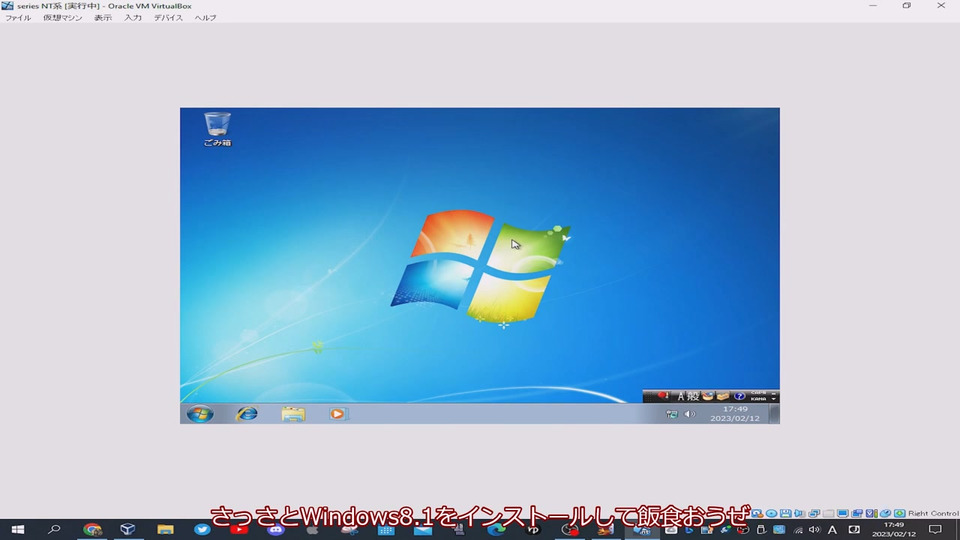This screenshot has width=960, height=540.
Task: Open Microsoft Edge from host taskbar
Action: pos(496,530)
